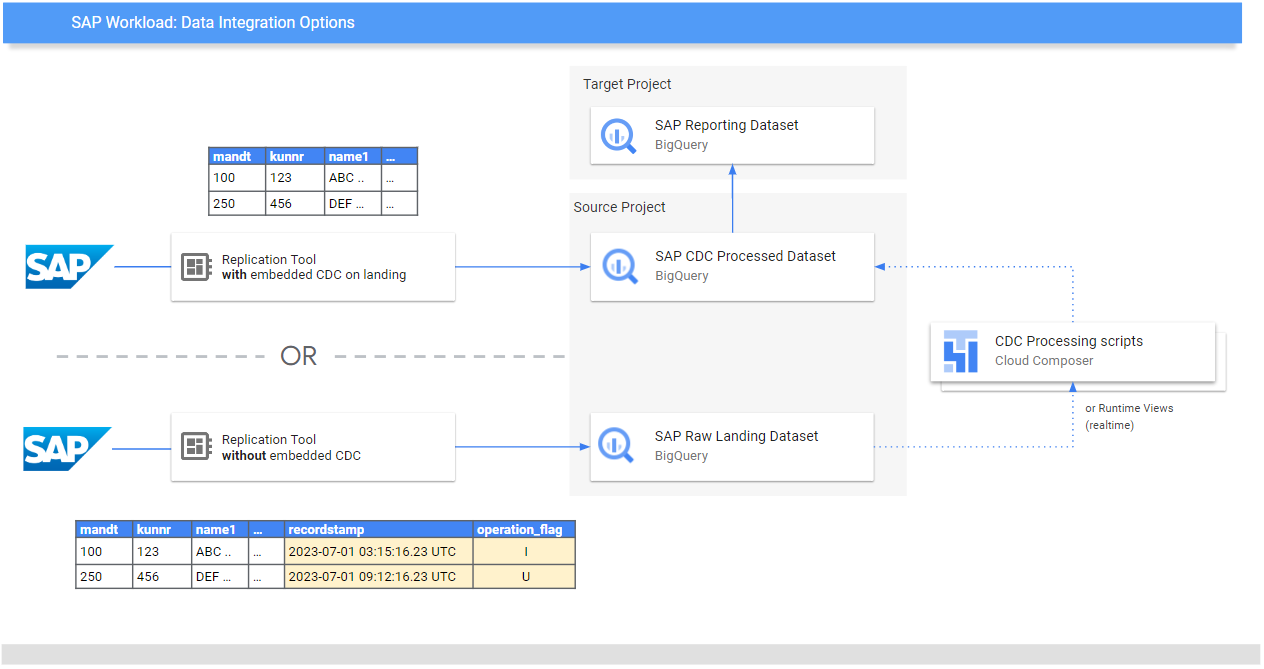Click the Replication Tool icon with embedded CDC
Viewport: 1264px width, 669px height.
(x=196, y=266)
